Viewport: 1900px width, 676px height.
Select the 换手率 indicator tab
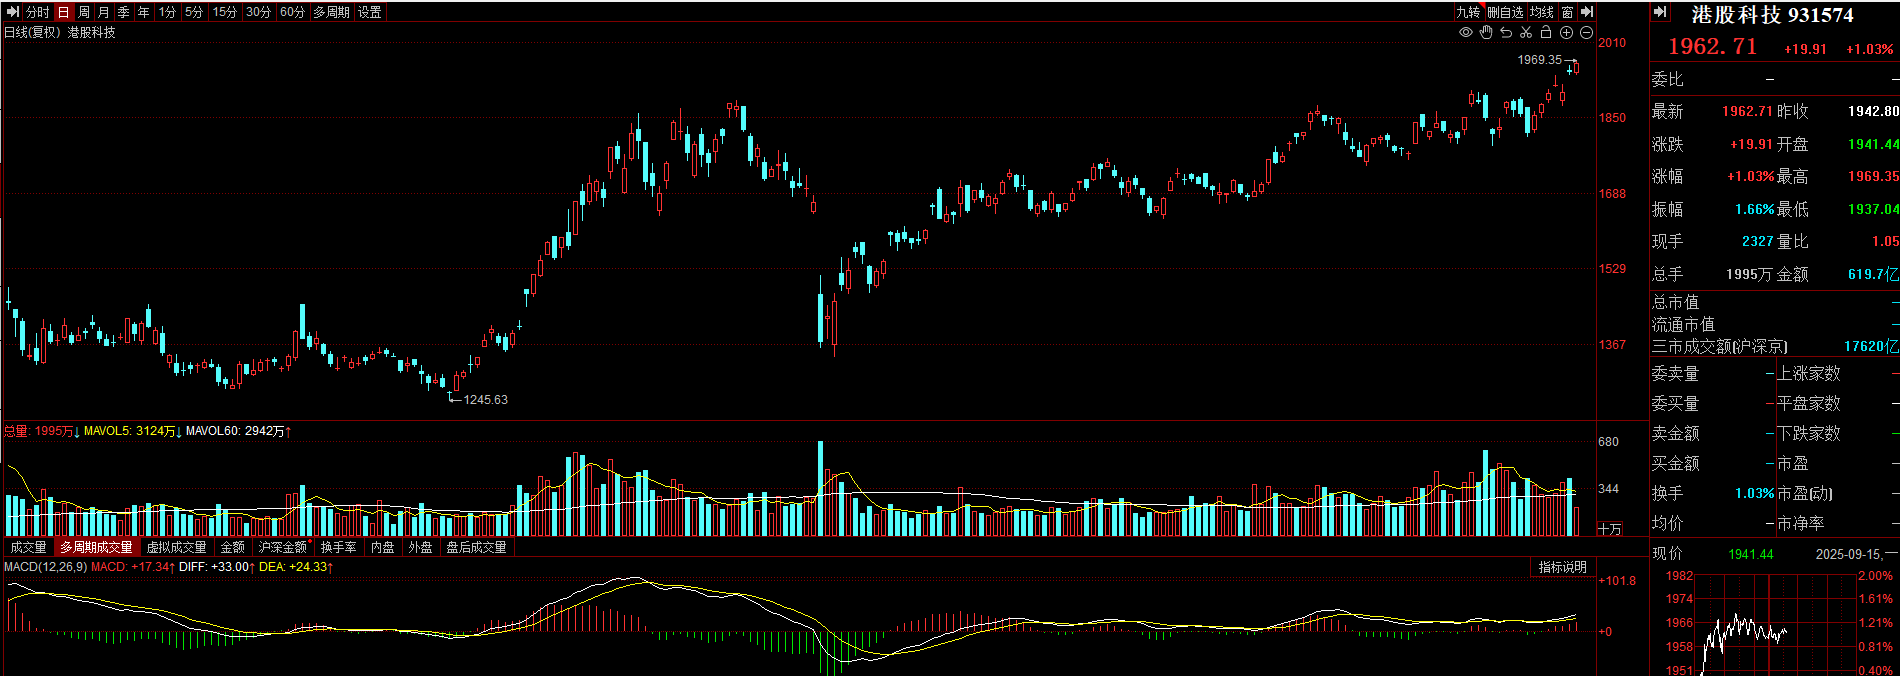pyautogui.click(x=339, y=547)
